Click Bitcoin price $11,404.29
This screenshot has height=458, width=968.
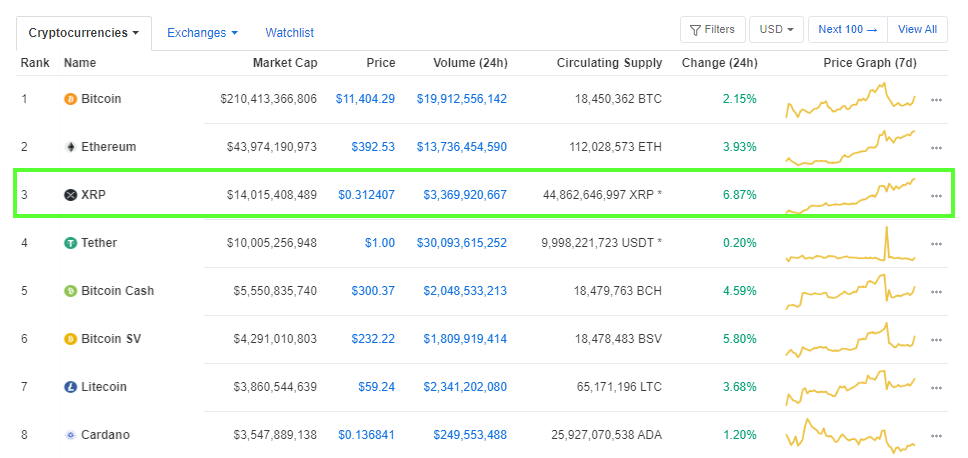pos(365,99)
